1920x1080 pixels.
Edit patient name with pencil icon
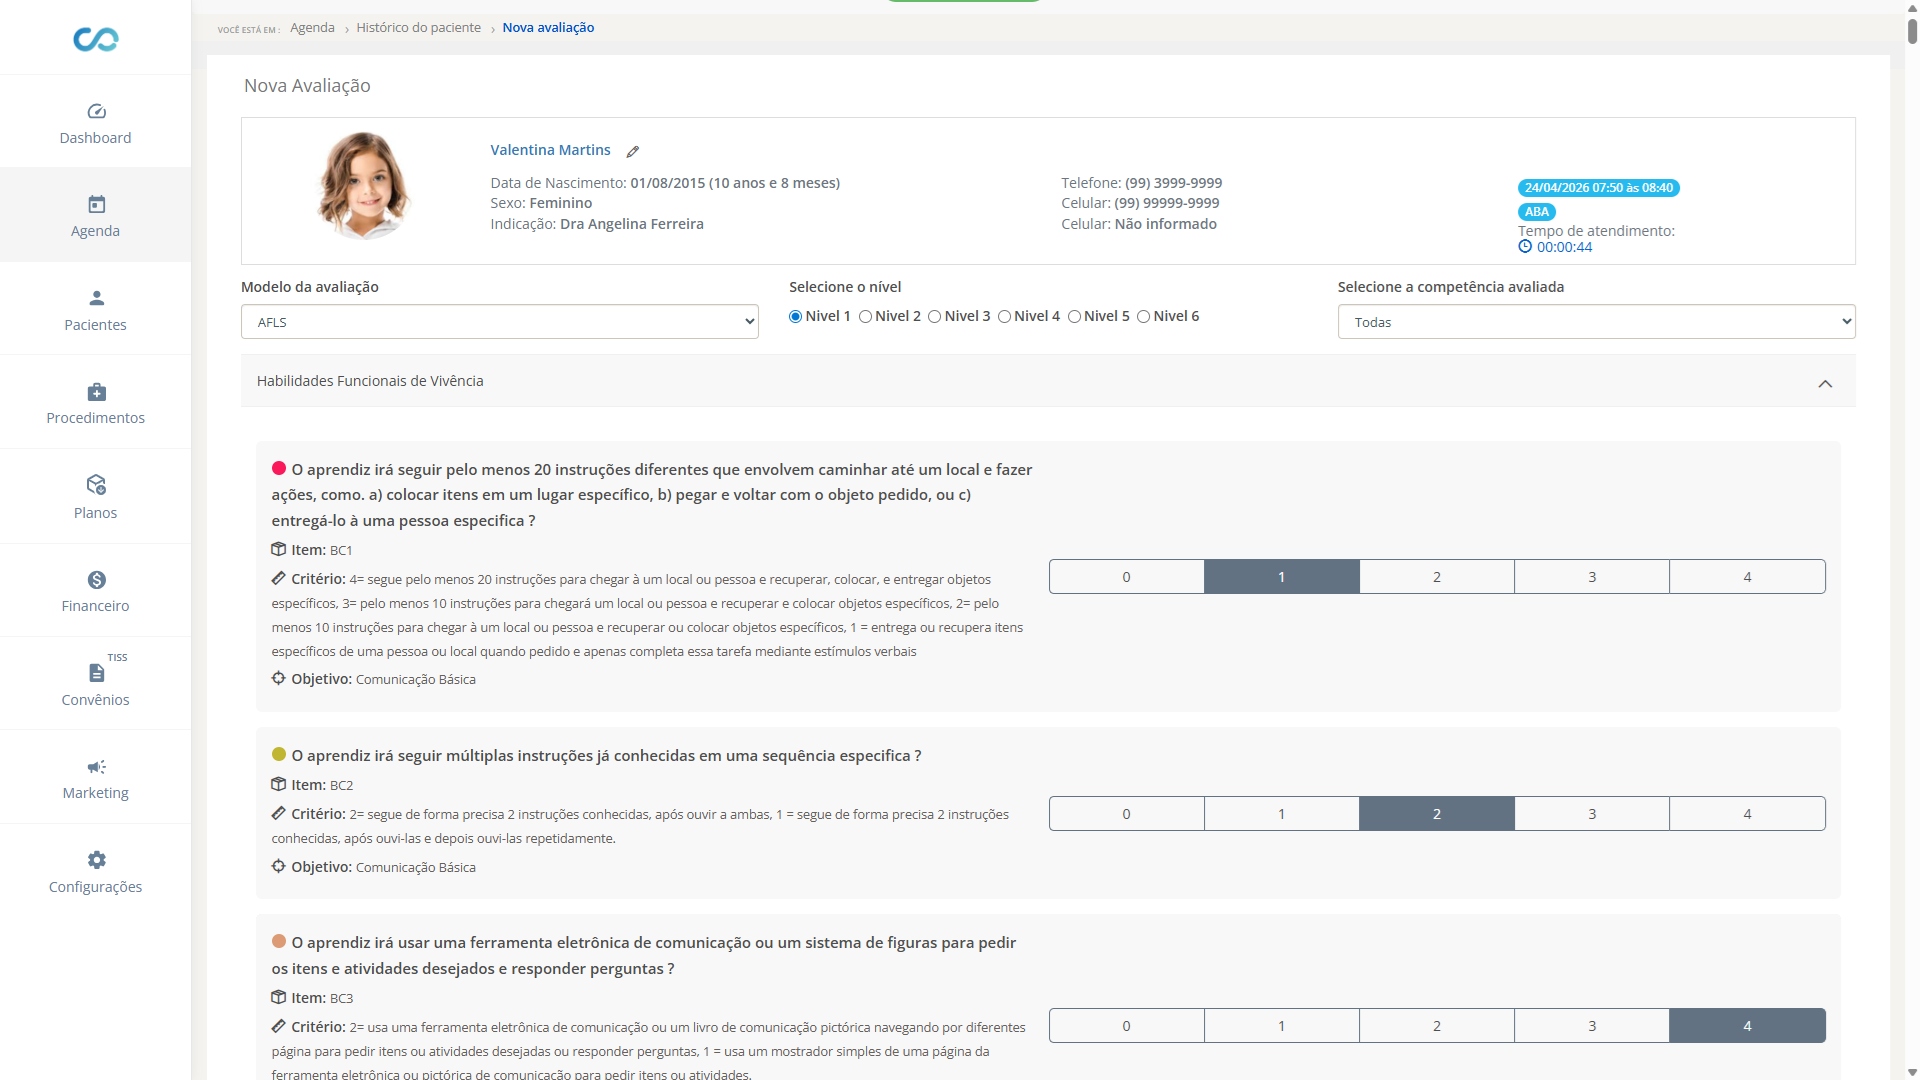(632, 152)
